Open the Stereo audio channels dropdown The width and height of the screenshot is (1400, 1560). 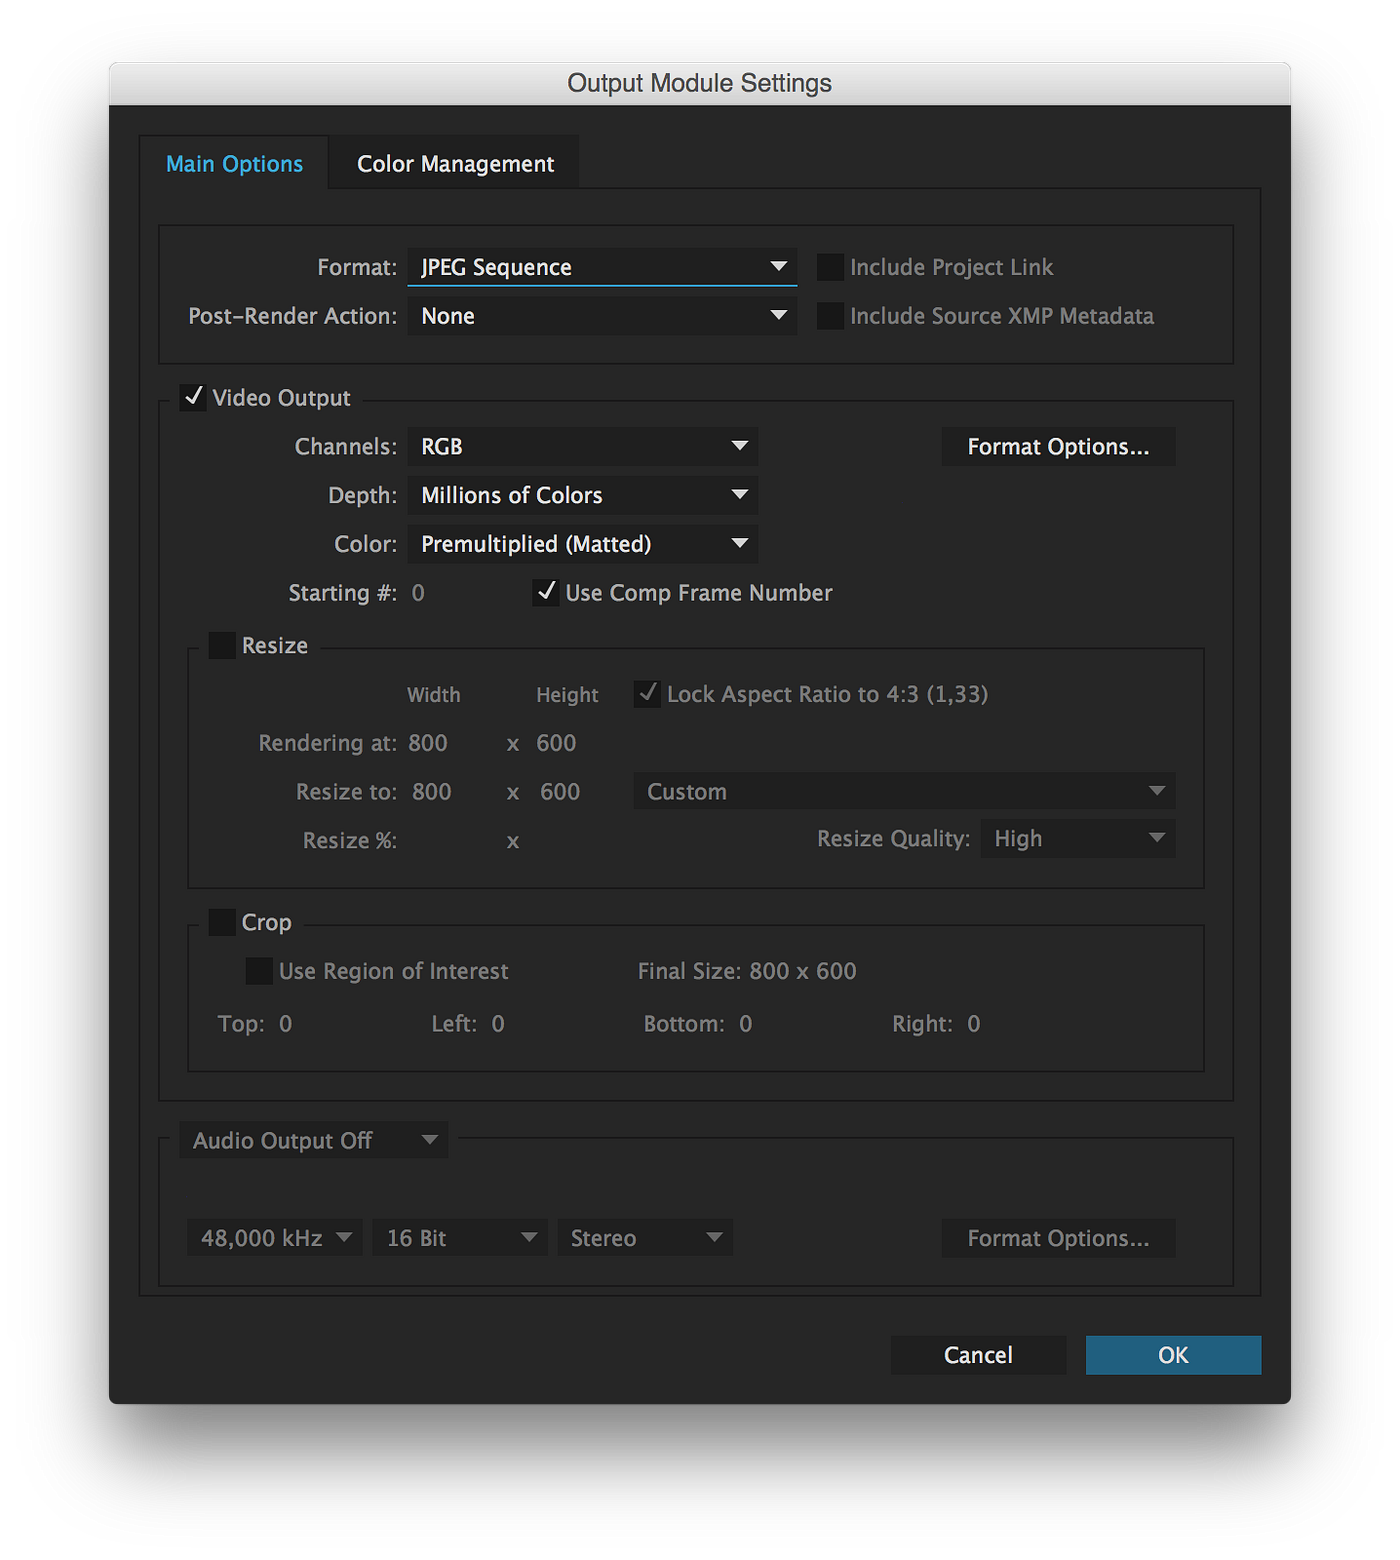(x=645, y=1238)
